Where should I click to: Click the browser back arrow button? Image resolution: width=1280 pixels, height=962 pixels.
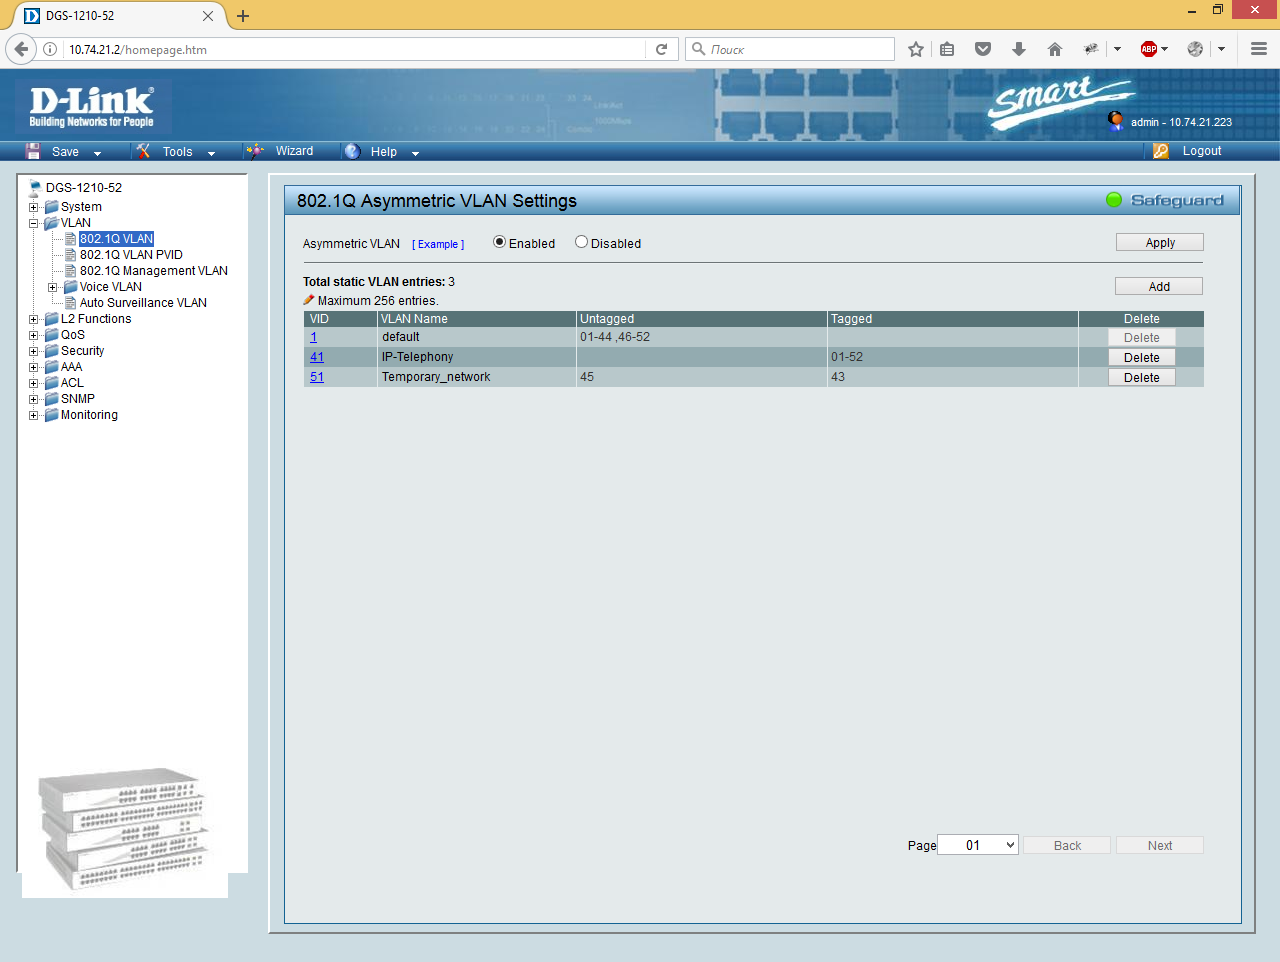click(x=21, y=49)
